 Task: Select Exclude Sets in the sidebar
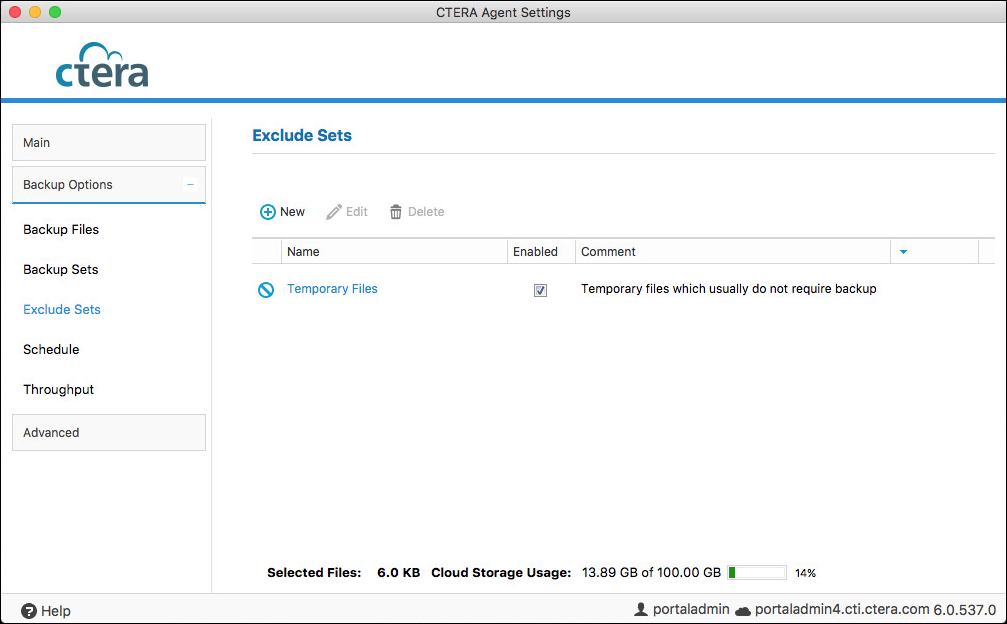click(62, 309)
